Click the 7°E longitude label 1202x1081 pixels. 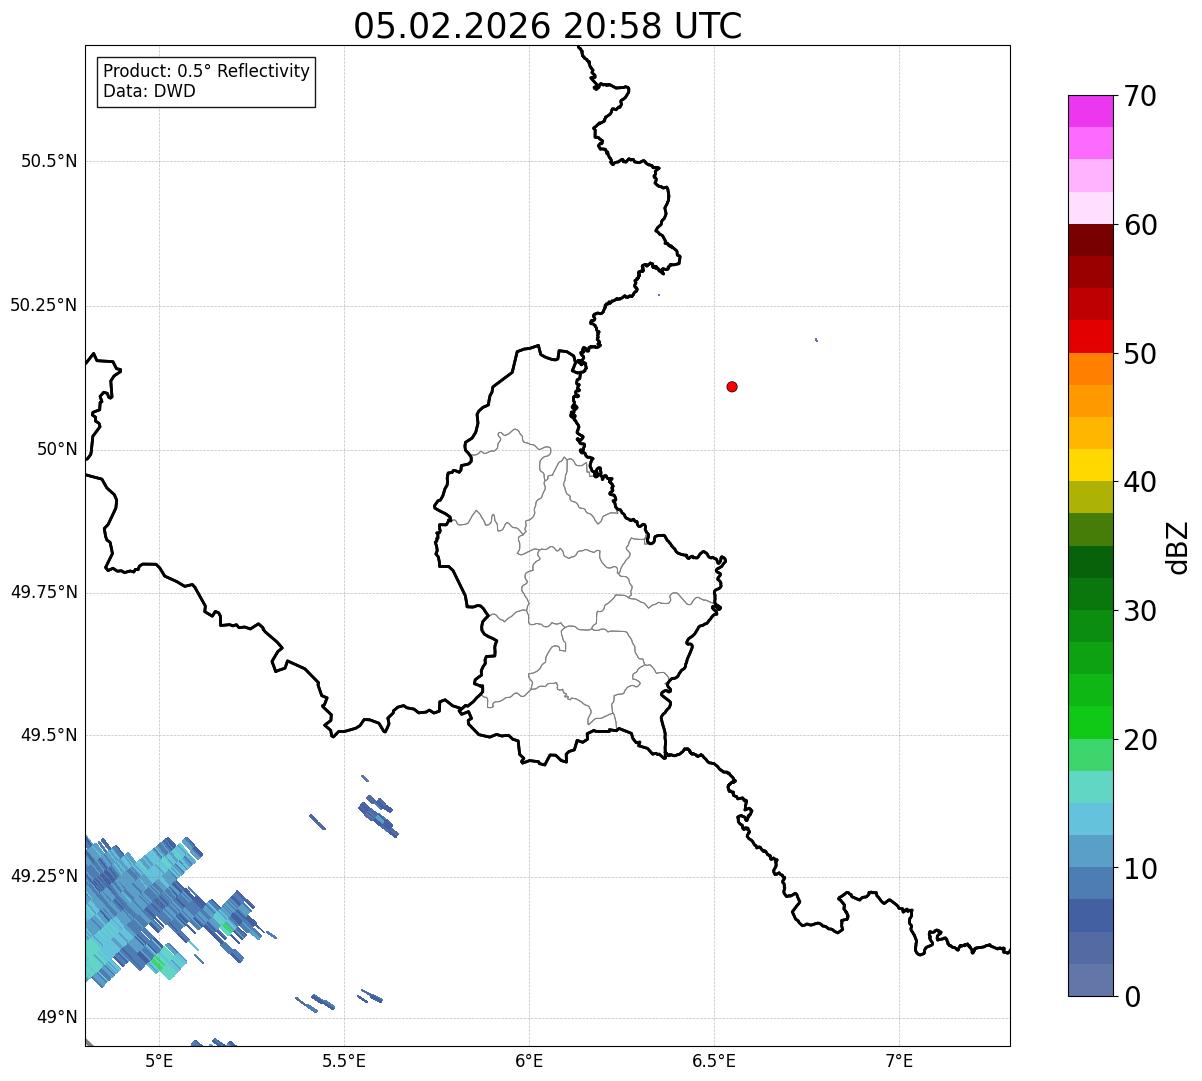(x=899, y=1060)
